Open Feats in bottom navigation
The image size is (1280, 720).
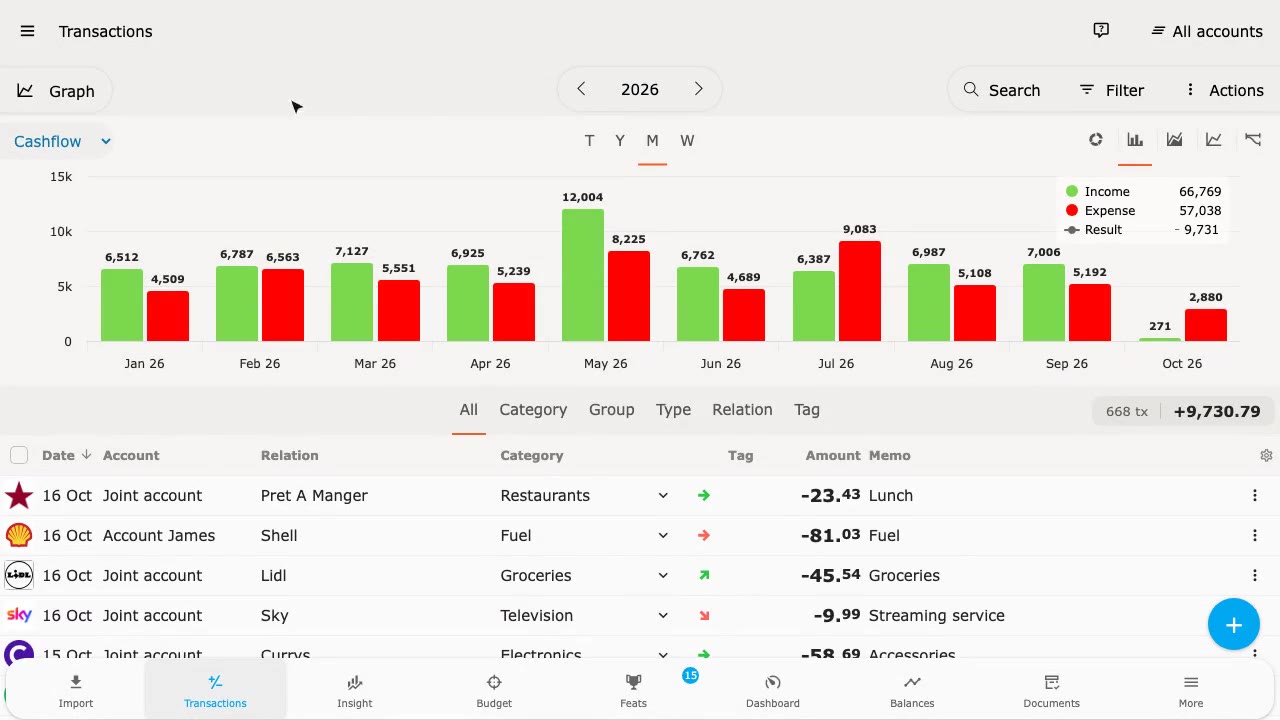tap(633, 690)
